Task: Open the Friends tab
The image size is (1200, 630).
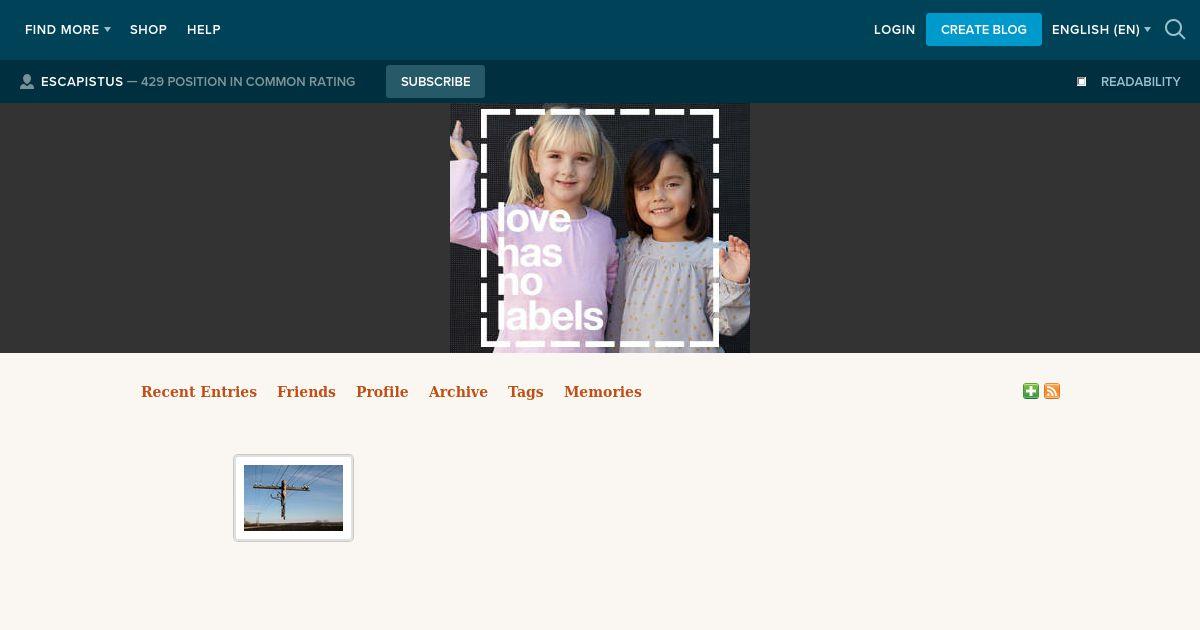Action: pos(306,392)
